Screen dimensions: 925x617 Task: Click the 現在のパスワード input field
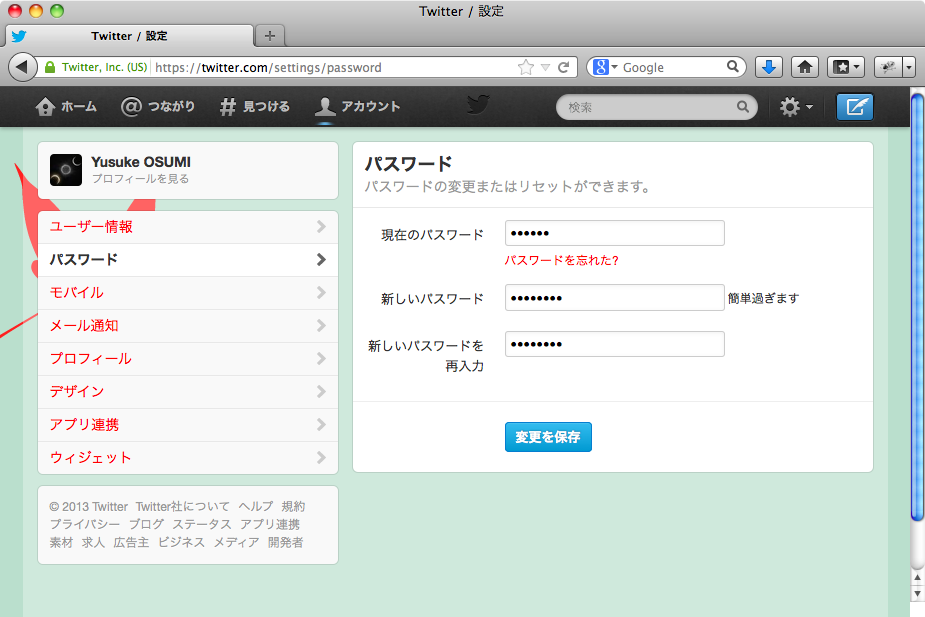[x=615, y=233]
